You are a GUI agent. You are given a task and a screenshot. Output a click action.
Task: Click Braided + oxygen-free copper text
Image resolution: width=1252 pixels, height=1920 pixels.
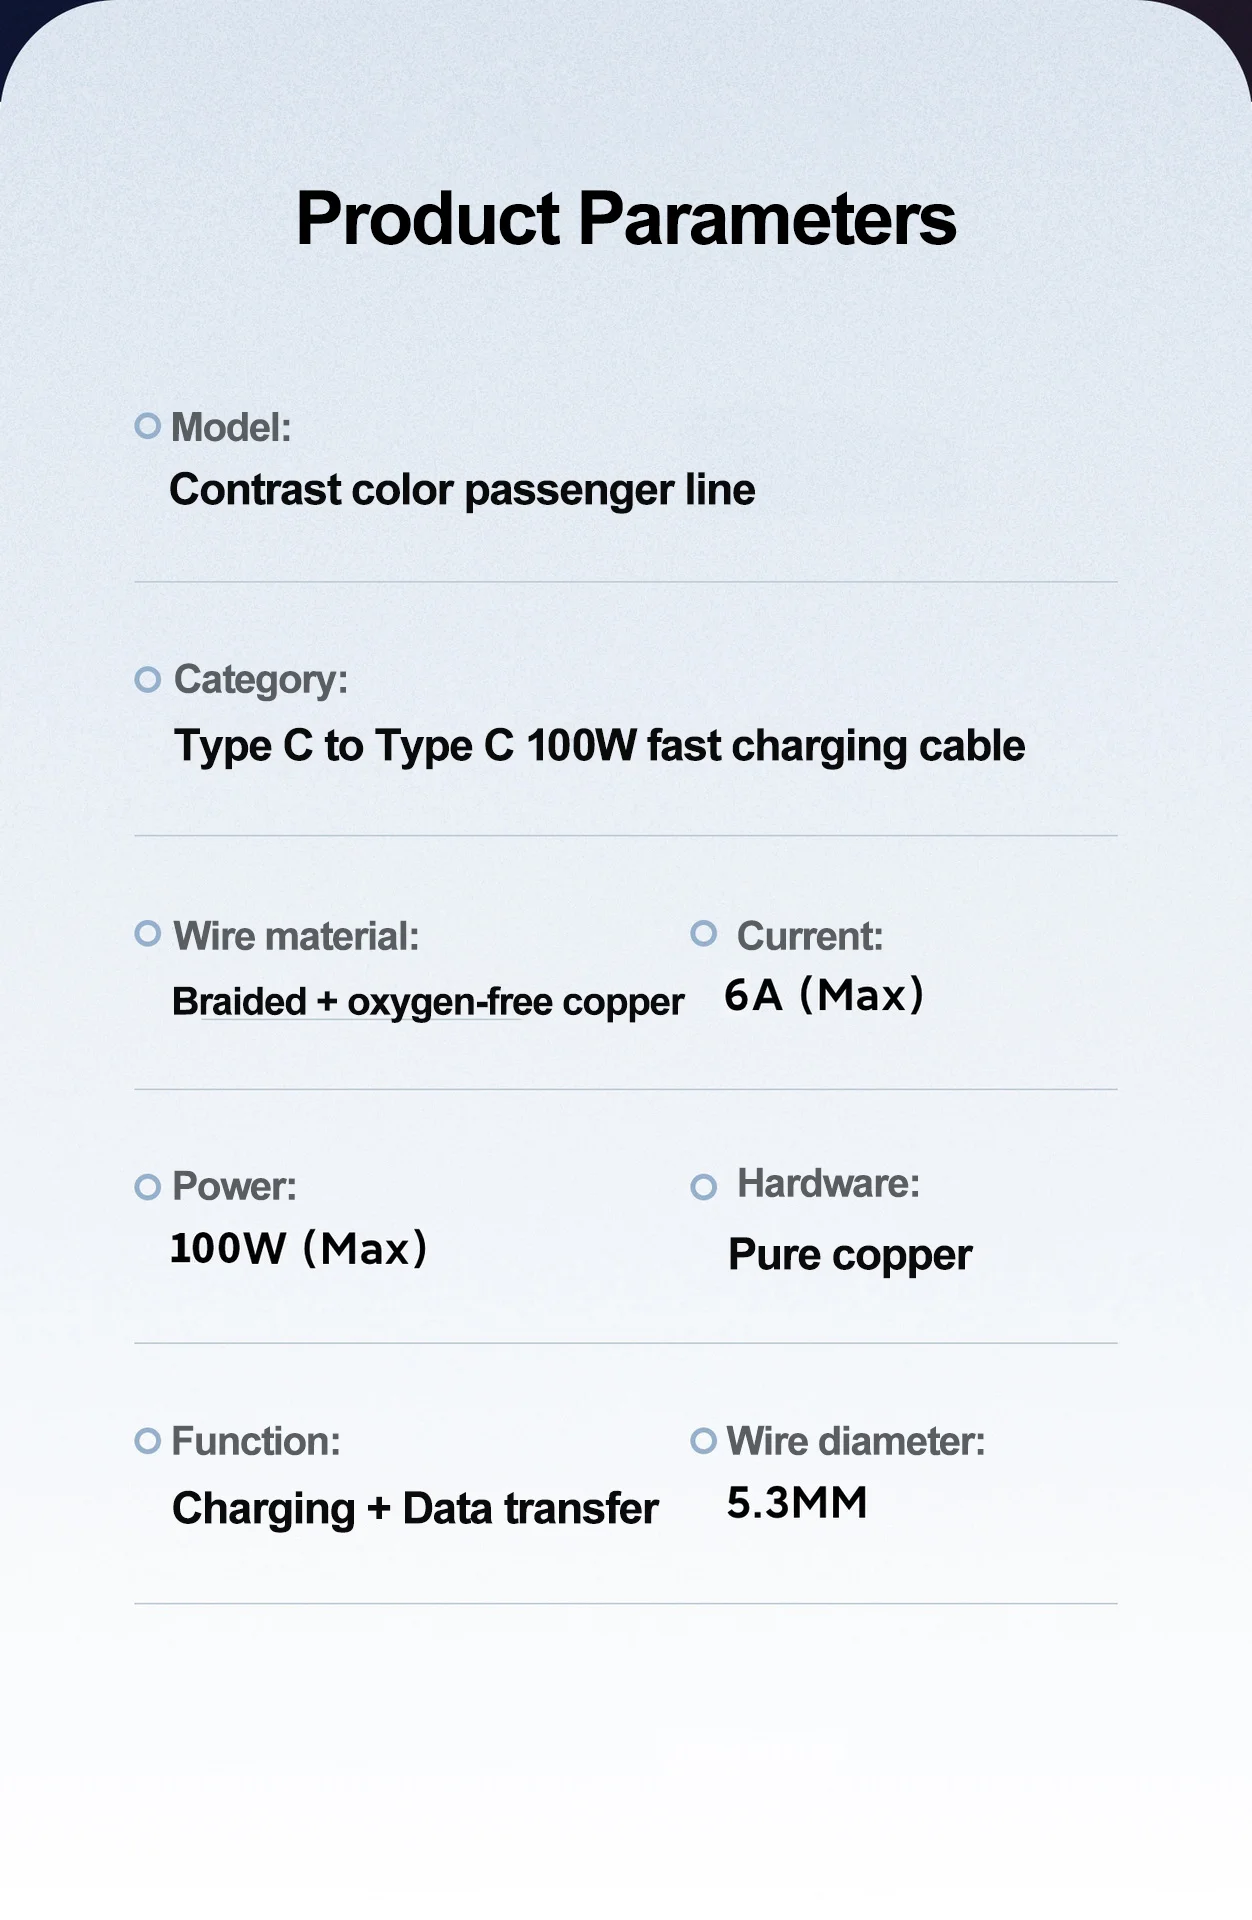pyautogui.click(x=428, y=1002)
